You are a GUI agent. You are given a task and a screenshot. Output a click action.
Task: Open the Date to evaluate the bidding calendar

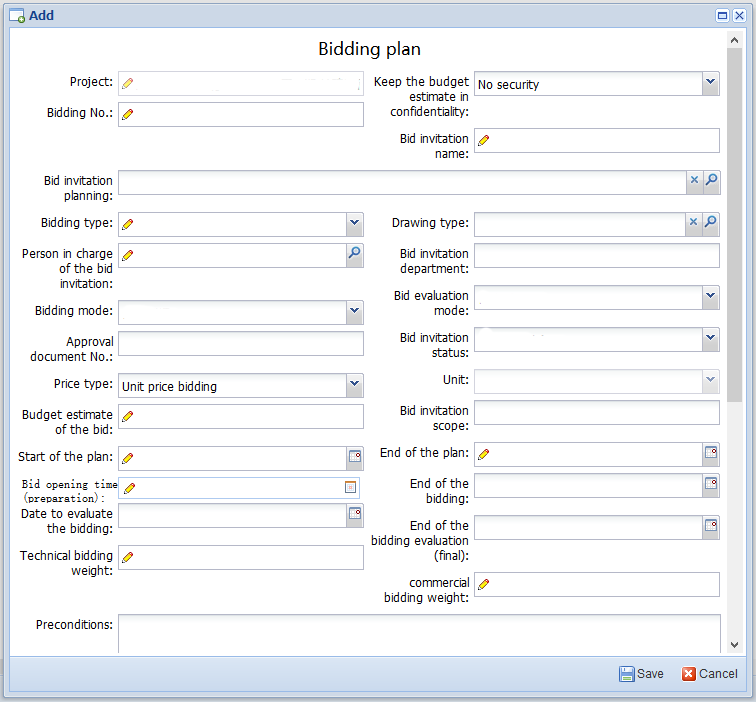click(x=354, y=514)
